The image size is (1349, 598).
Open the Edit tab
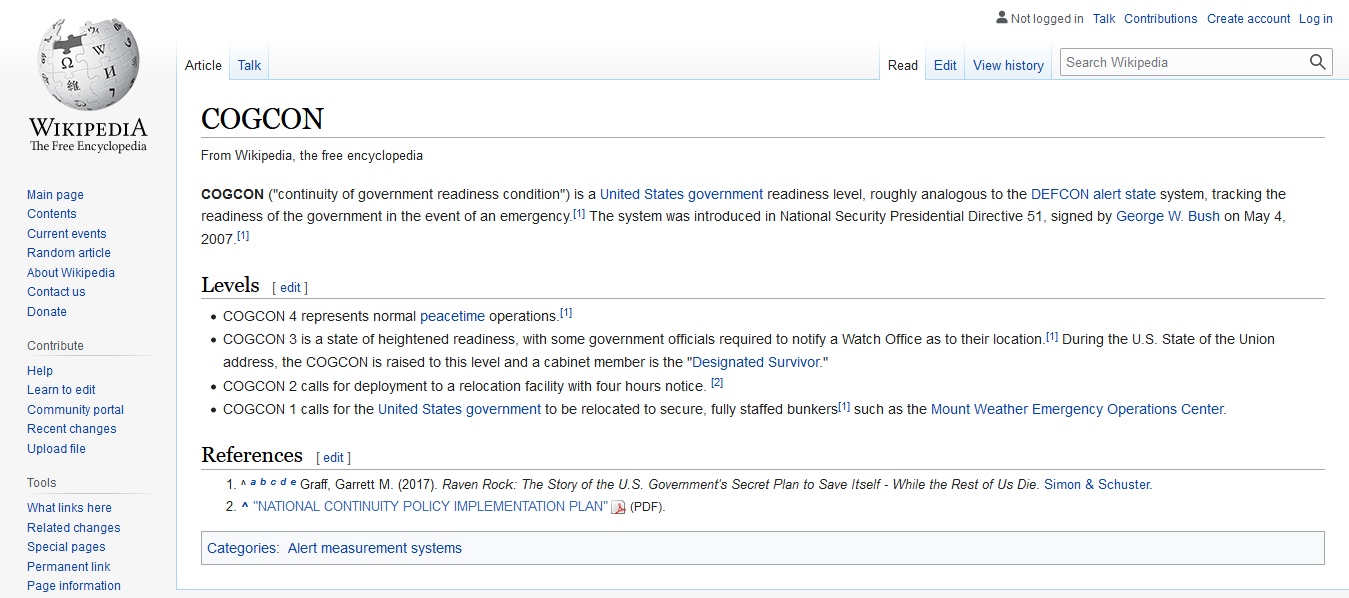click(945, 65)
